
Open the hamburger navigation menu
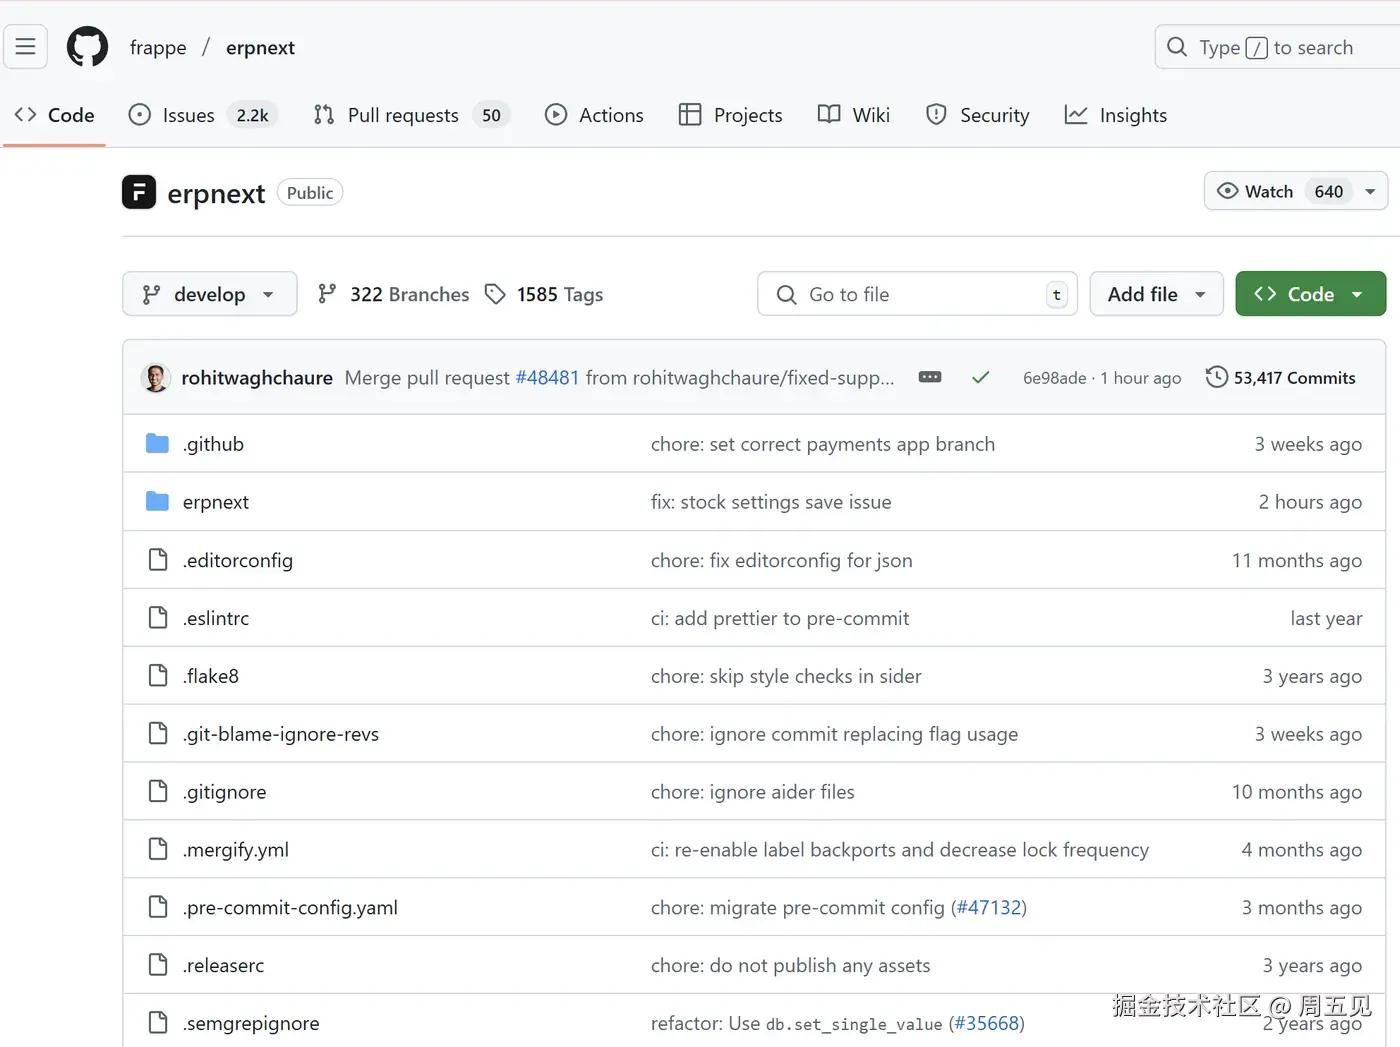coord(25,47)
